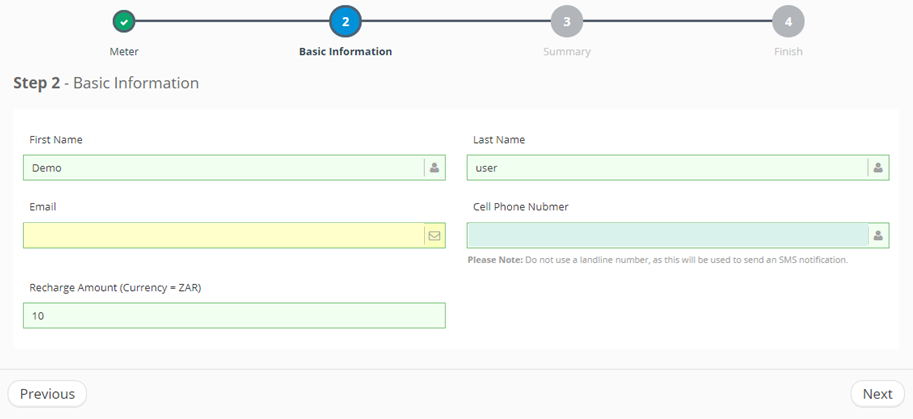Image resolution: width=913 pixels, height=419 pixels.
Task: Click the person icon in First Name field
Action: point(434,168)
